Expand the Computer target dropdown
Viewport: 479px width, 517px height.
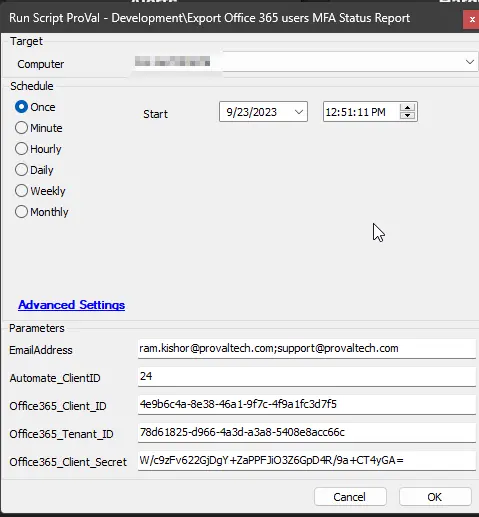[x=470, y=62]
